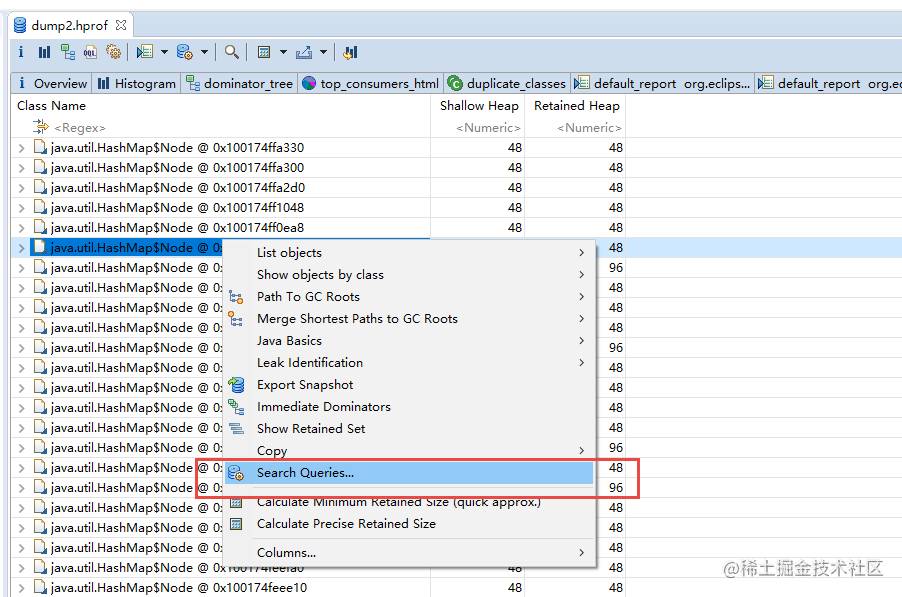Screen dimensions: 902x597
Task: Switch to the Histogram tab
Action: [x=136, y=83]
